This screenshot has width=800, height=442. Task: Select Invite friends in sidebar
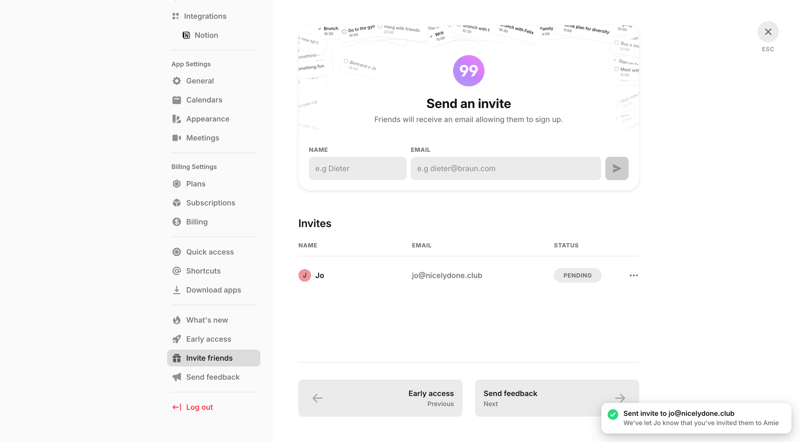point(214,358)
